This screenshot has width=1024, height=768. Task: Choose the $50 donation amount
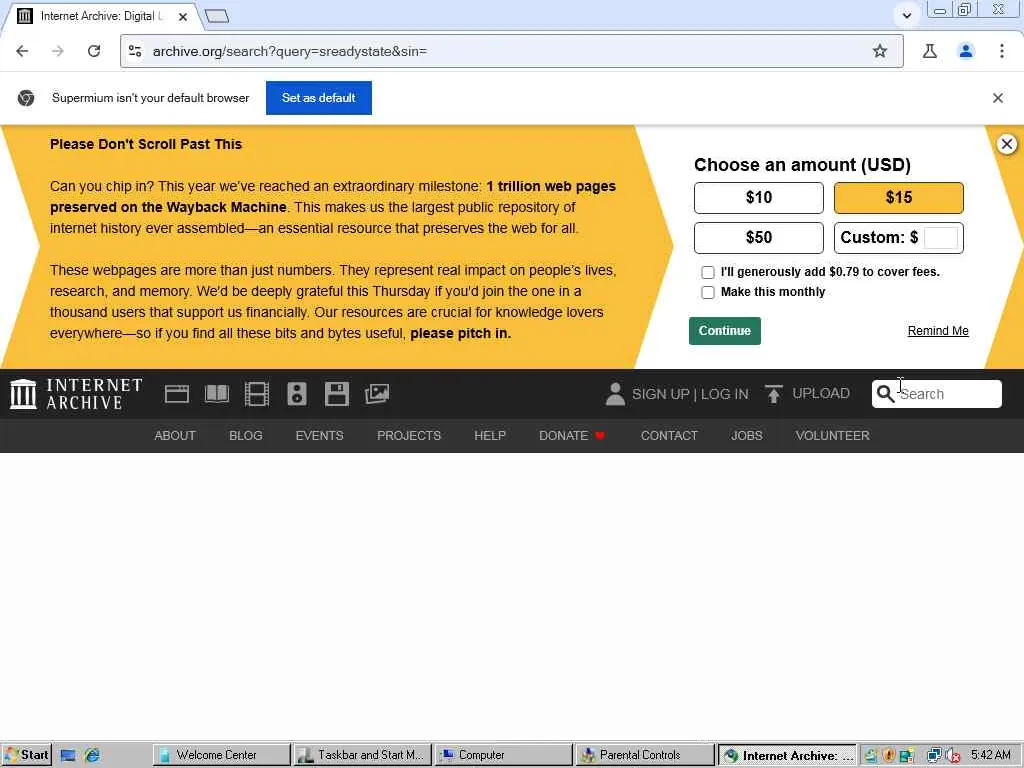758,238
